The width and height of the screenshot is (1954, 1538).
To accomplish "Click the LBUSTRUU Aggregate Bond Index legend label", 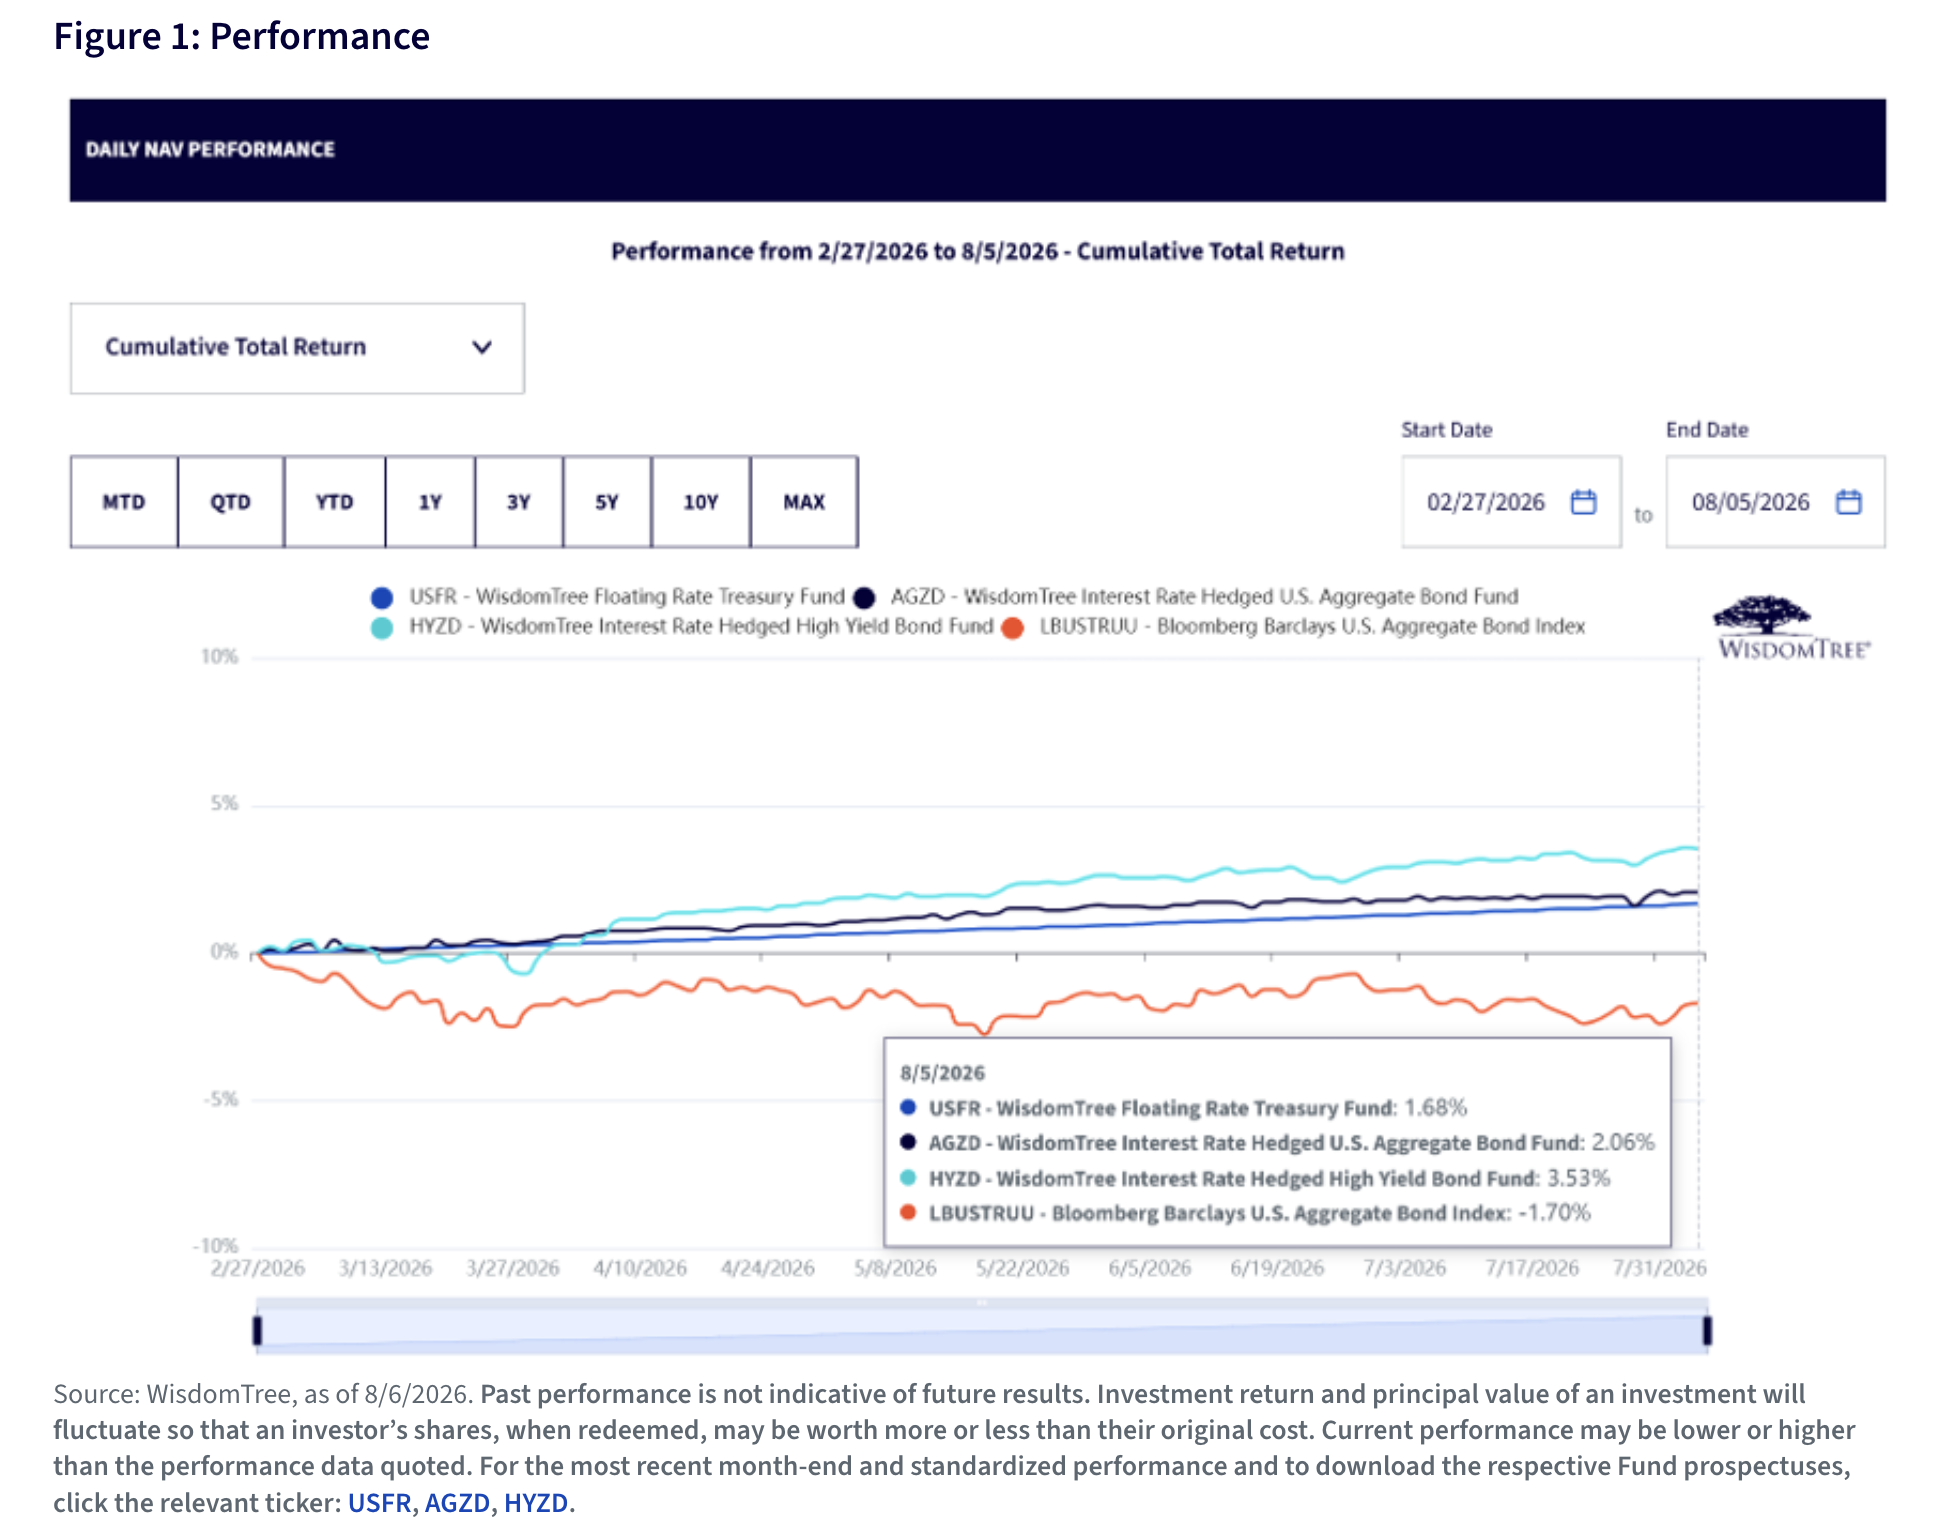I will pos(1313,627).
